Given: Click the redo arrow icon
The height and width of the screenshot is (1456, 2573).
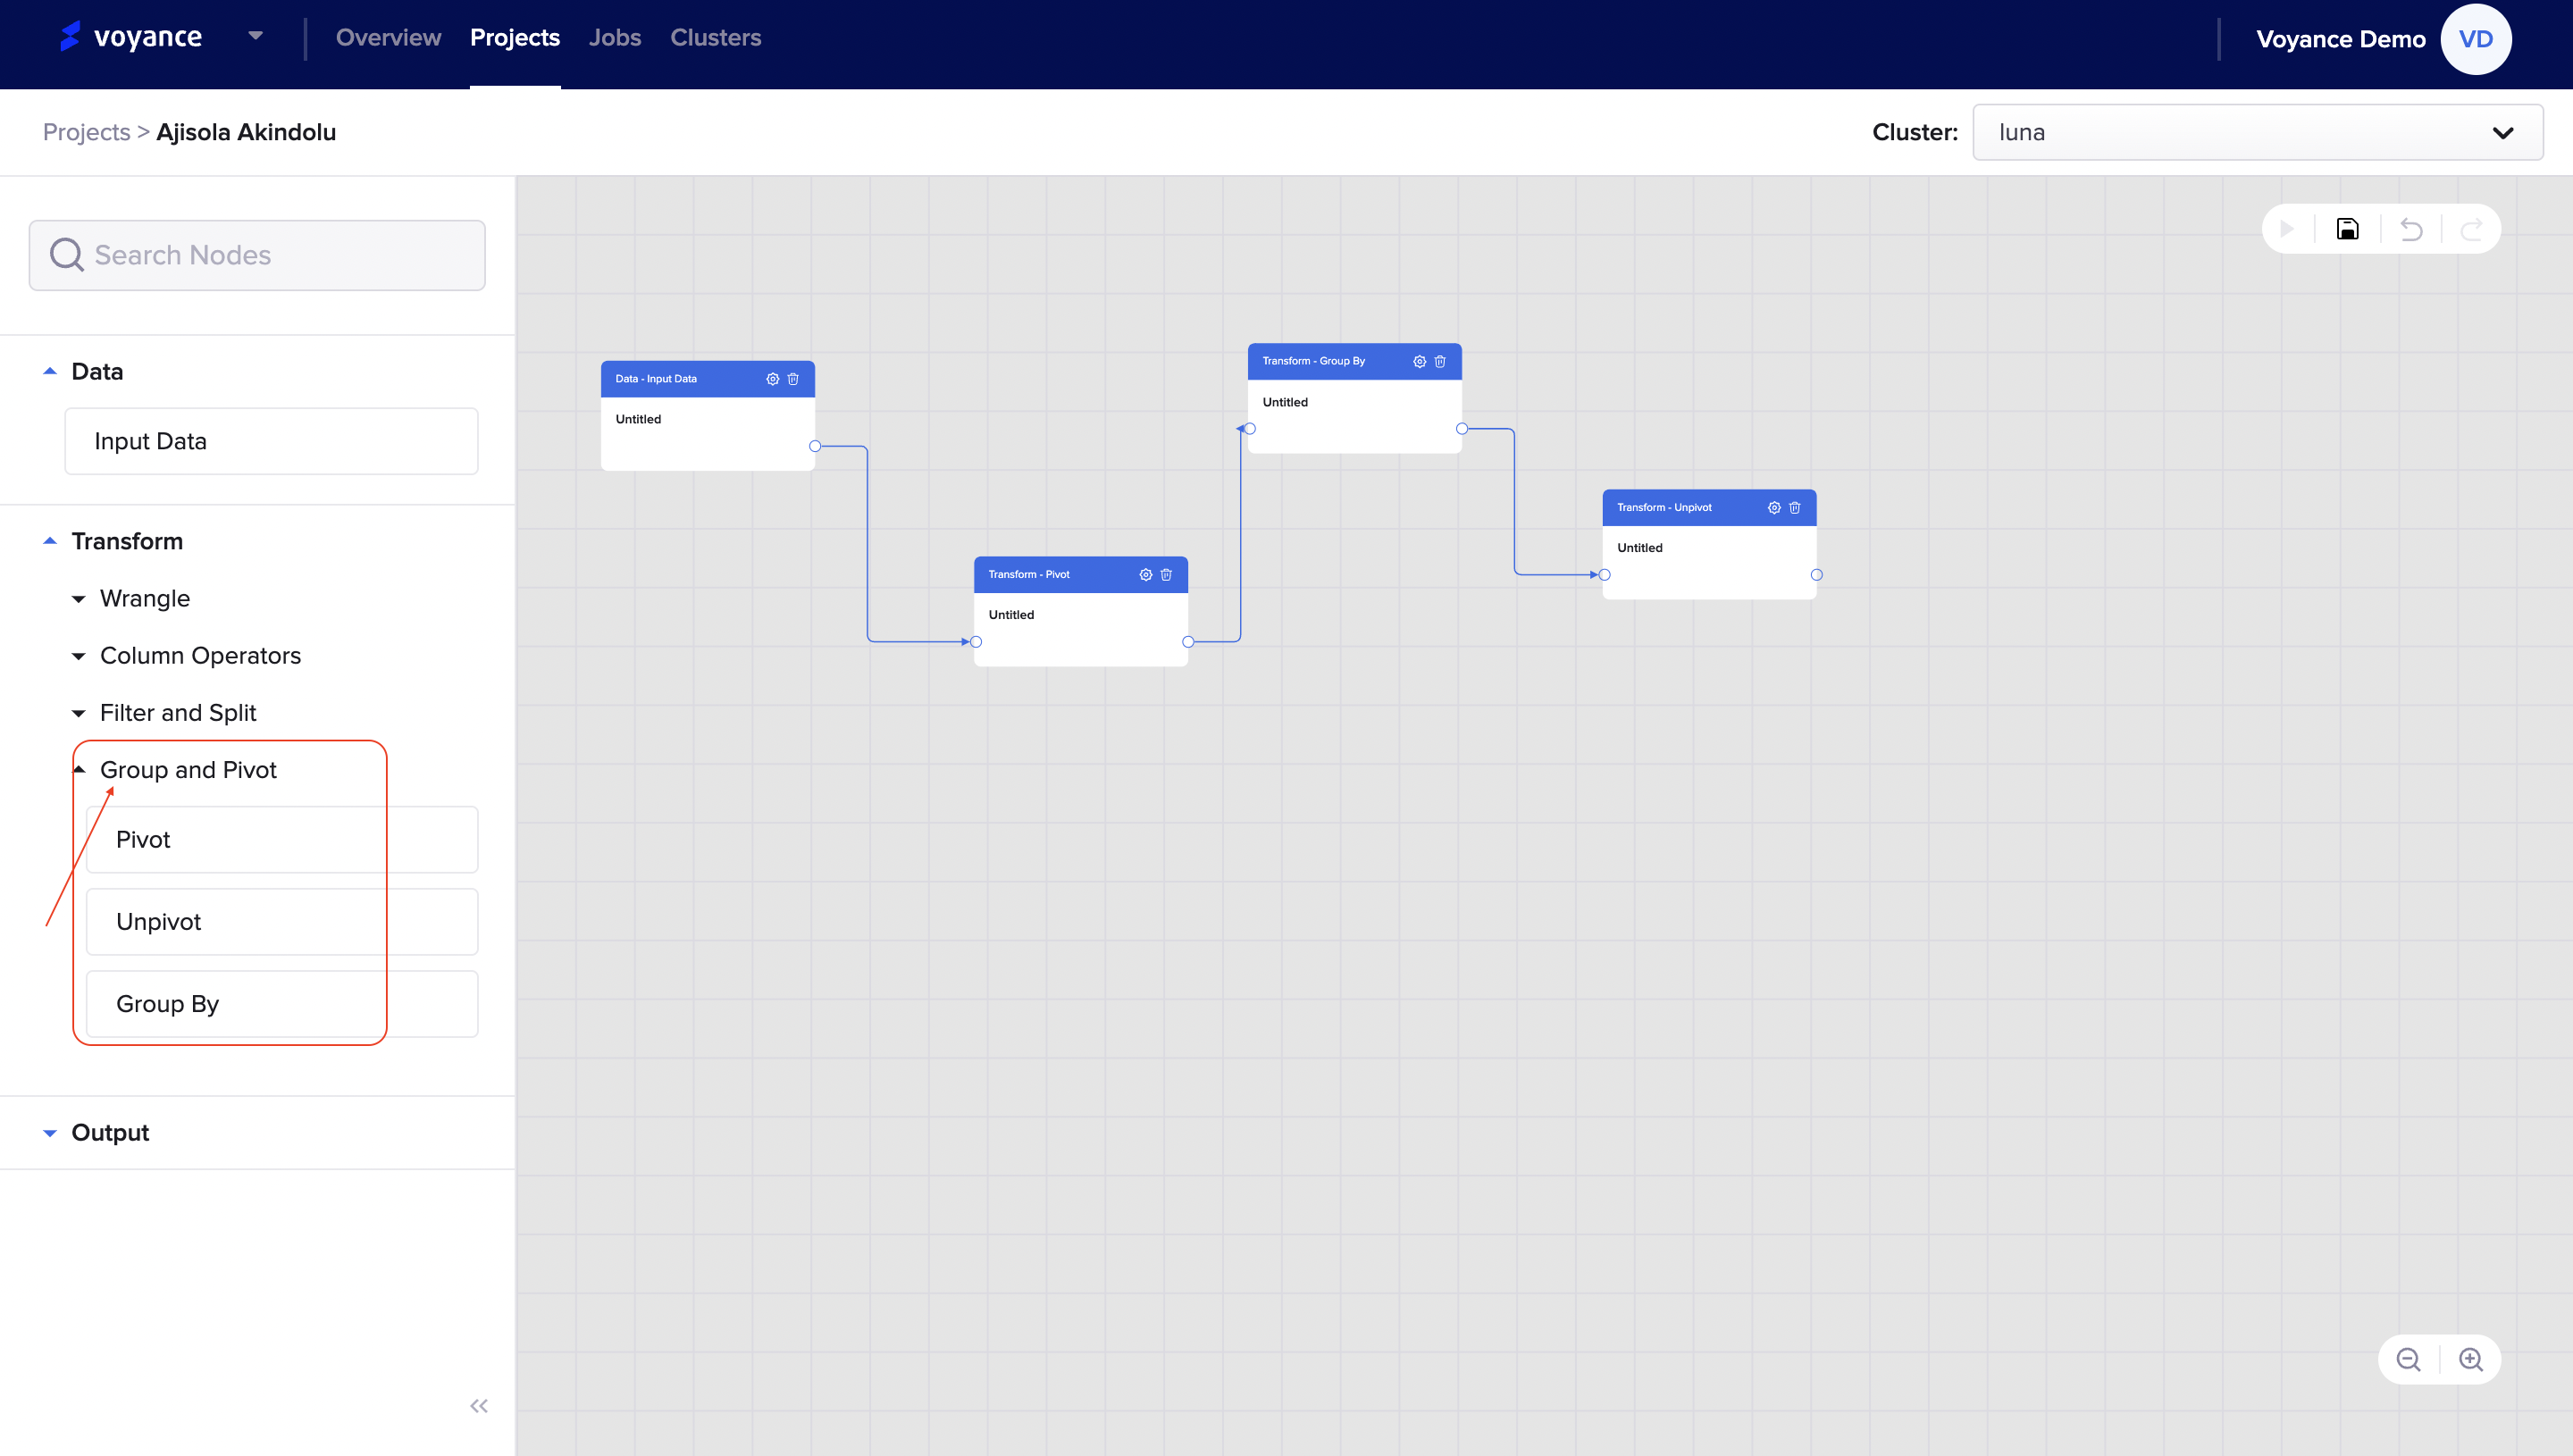Looking at the screenshot, I should 2471,229.
